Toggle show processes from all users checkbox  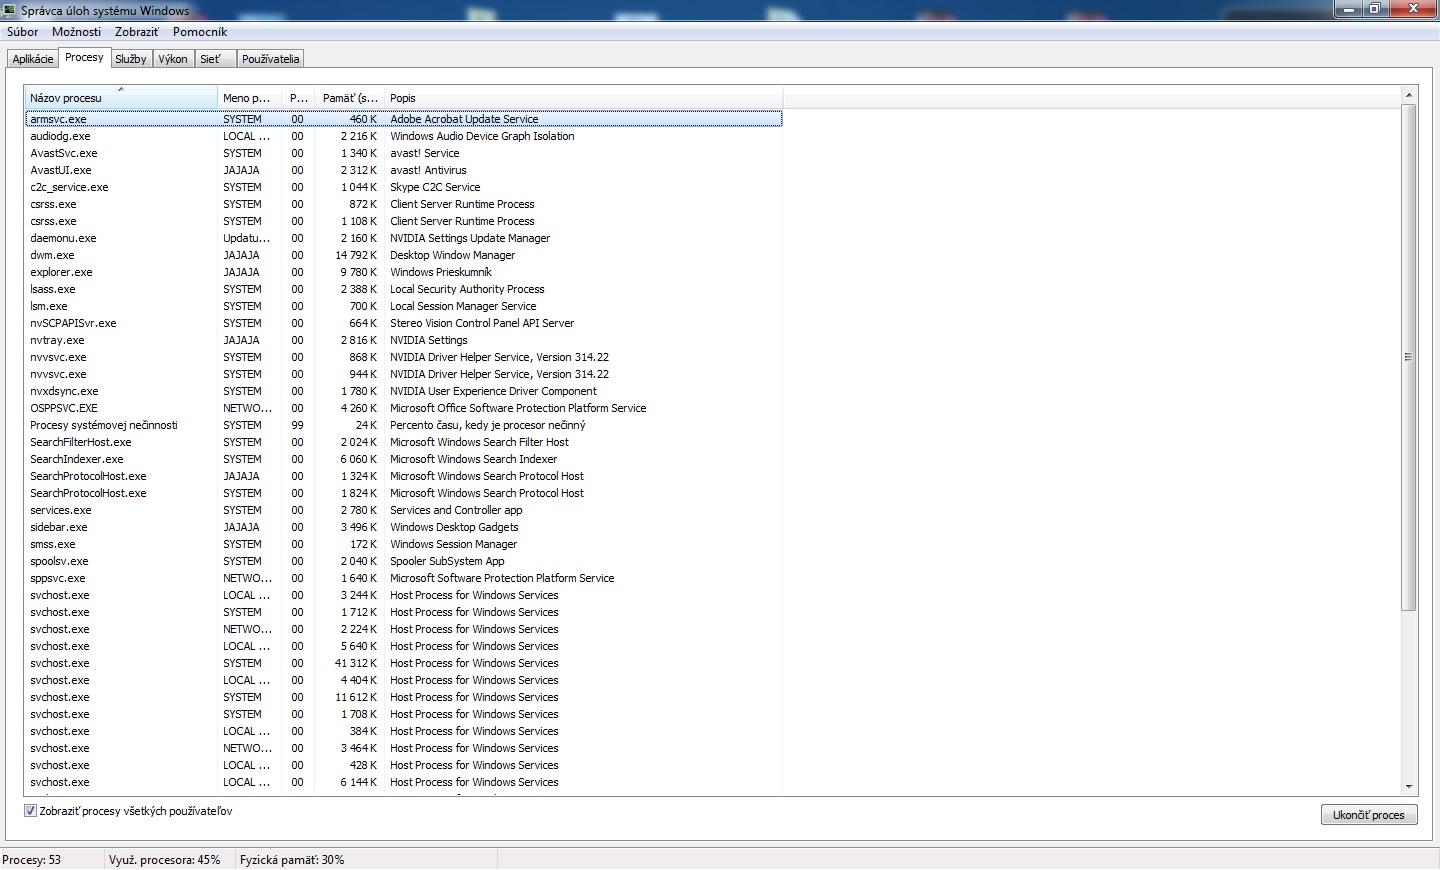[x=30, y=811]
